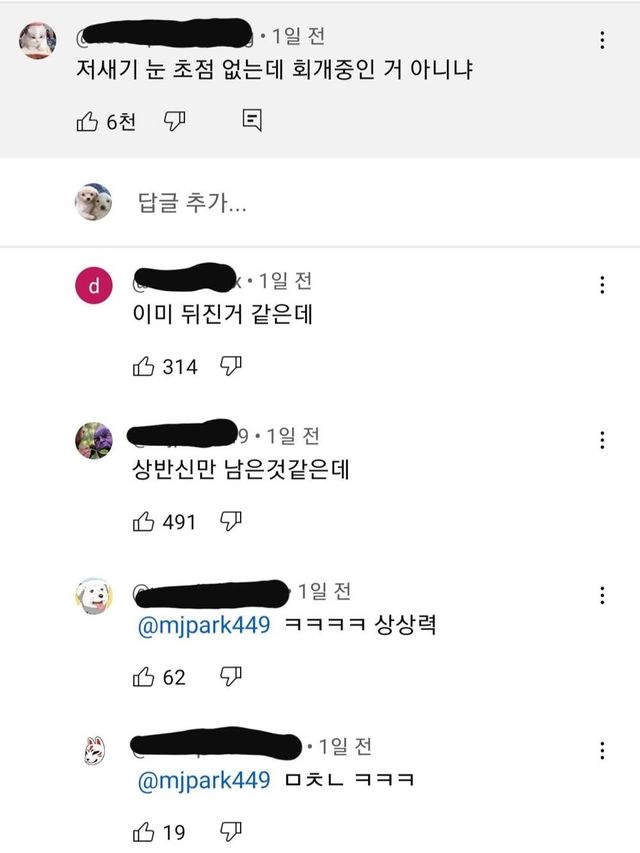Open @mjpark449 mention in 상상력 reply
The width and height of the screenshot is (640, 853).
pyautogui.click(x=204, y=625)
